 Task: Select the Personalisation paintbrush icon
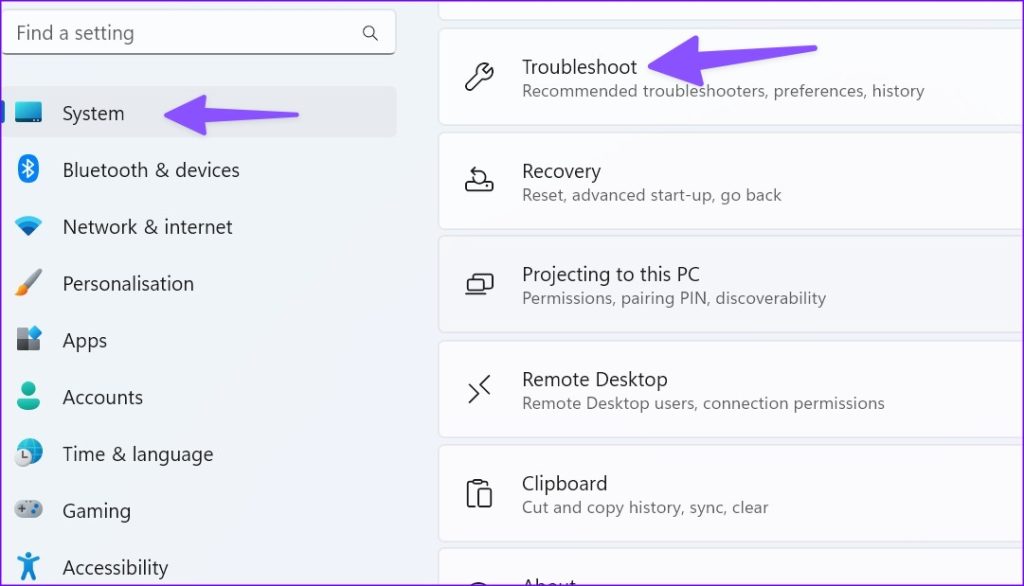tap(28, 283)
